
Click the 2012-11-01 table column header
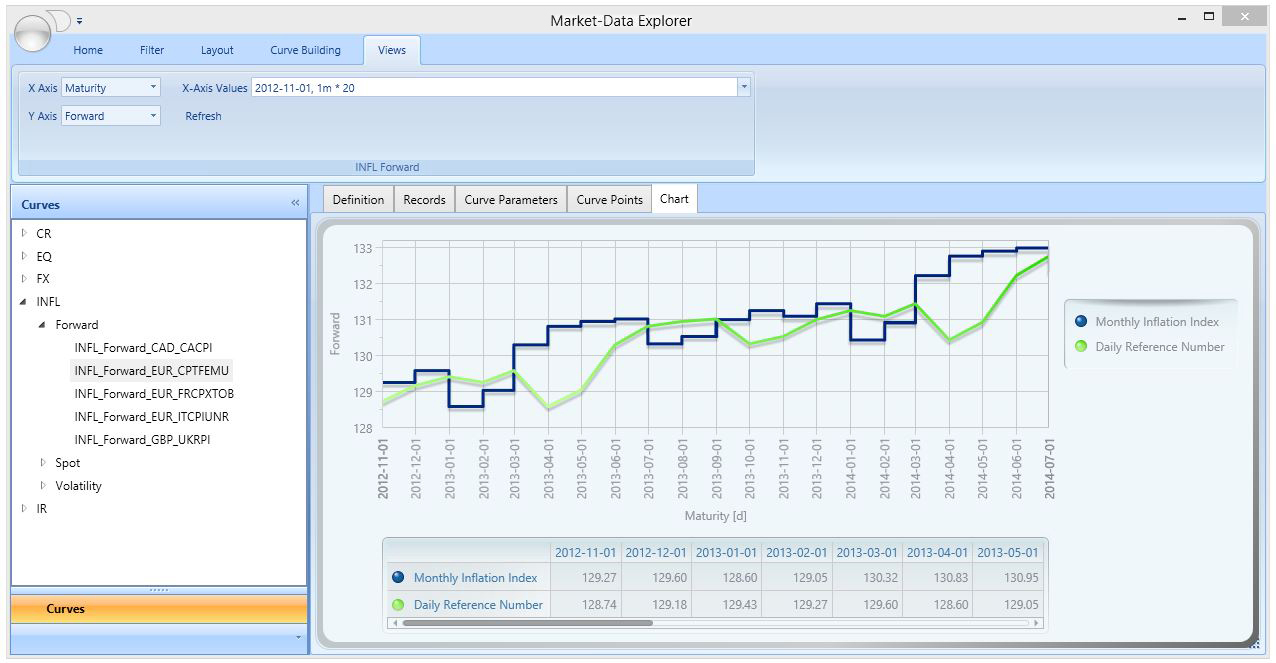coord(586,552)
